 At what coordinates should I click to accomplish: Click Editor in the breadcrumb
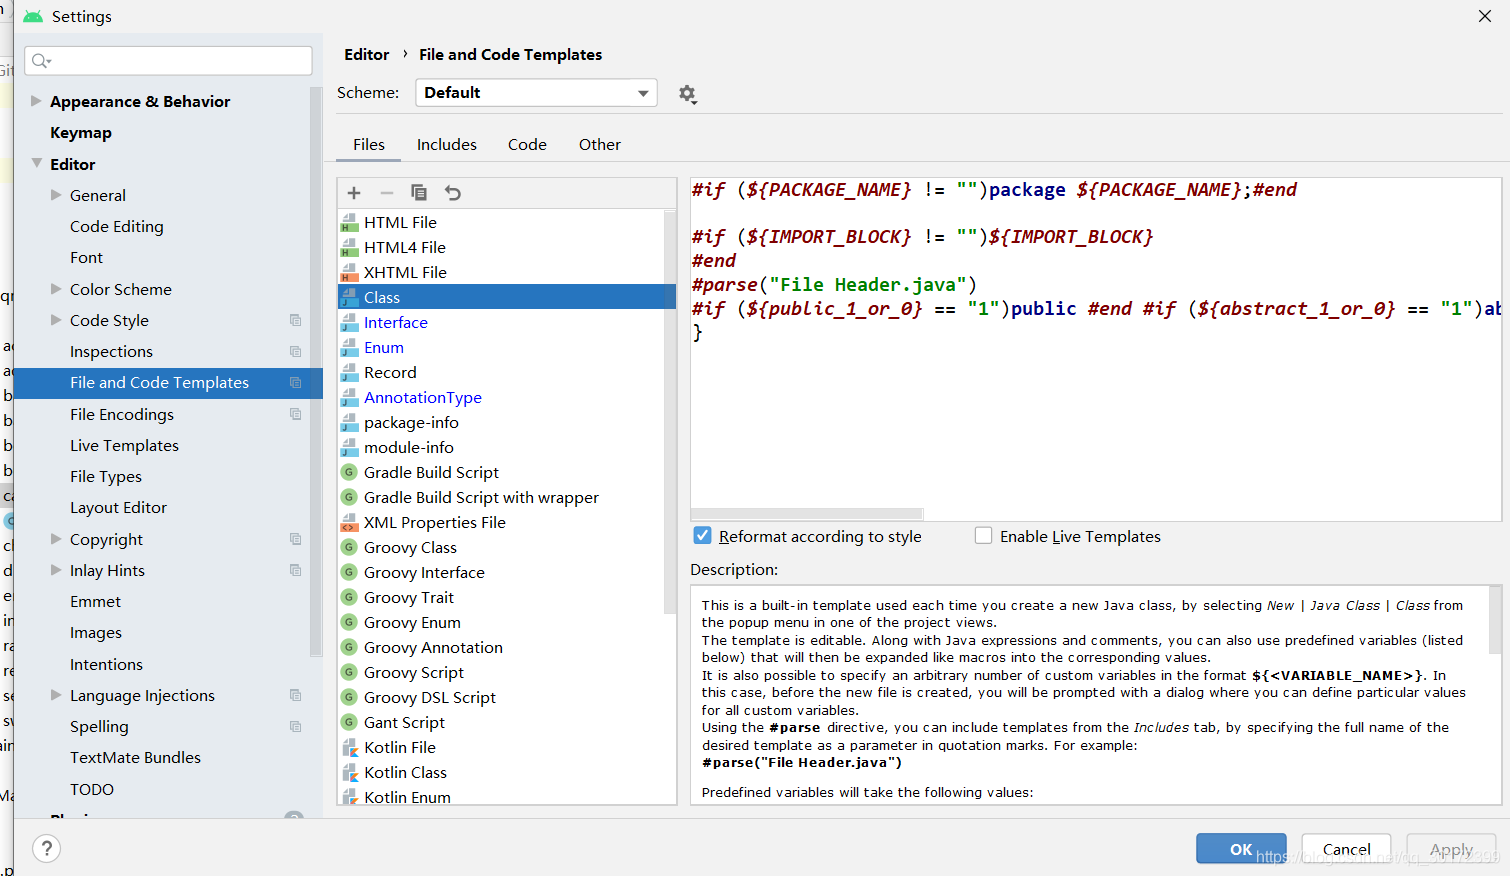(x=366, y=55)
